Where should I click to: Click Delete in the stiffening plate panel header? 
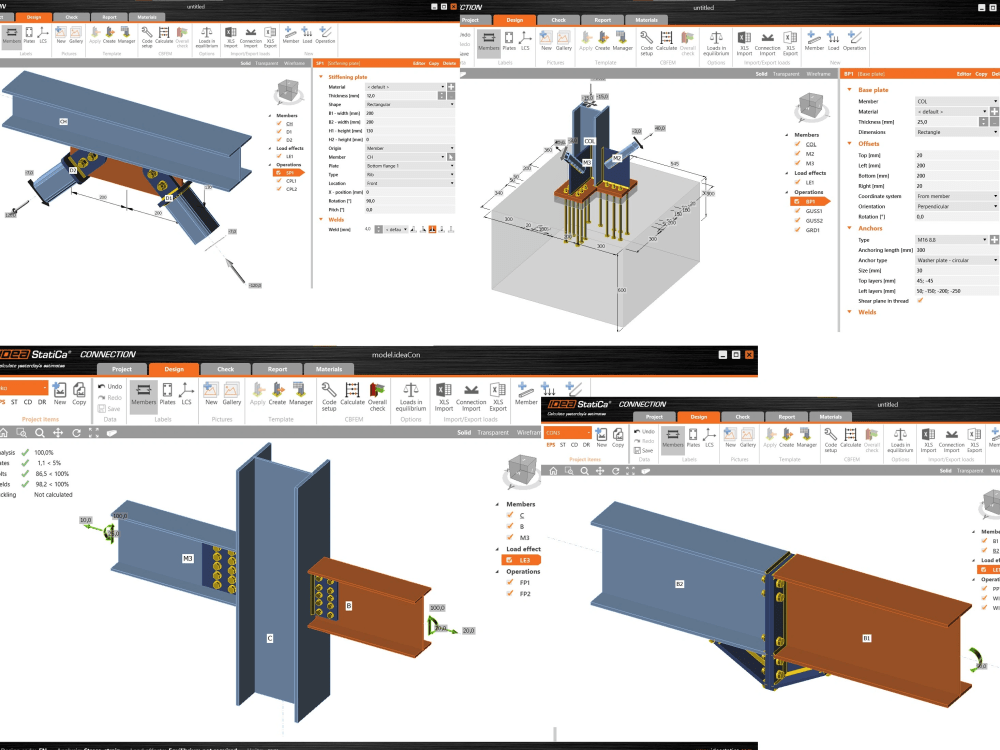450,63
